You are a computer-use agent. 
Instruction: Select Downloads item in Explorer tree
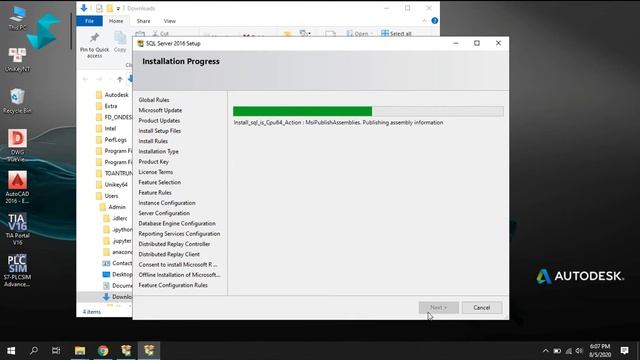pos(118,297)
